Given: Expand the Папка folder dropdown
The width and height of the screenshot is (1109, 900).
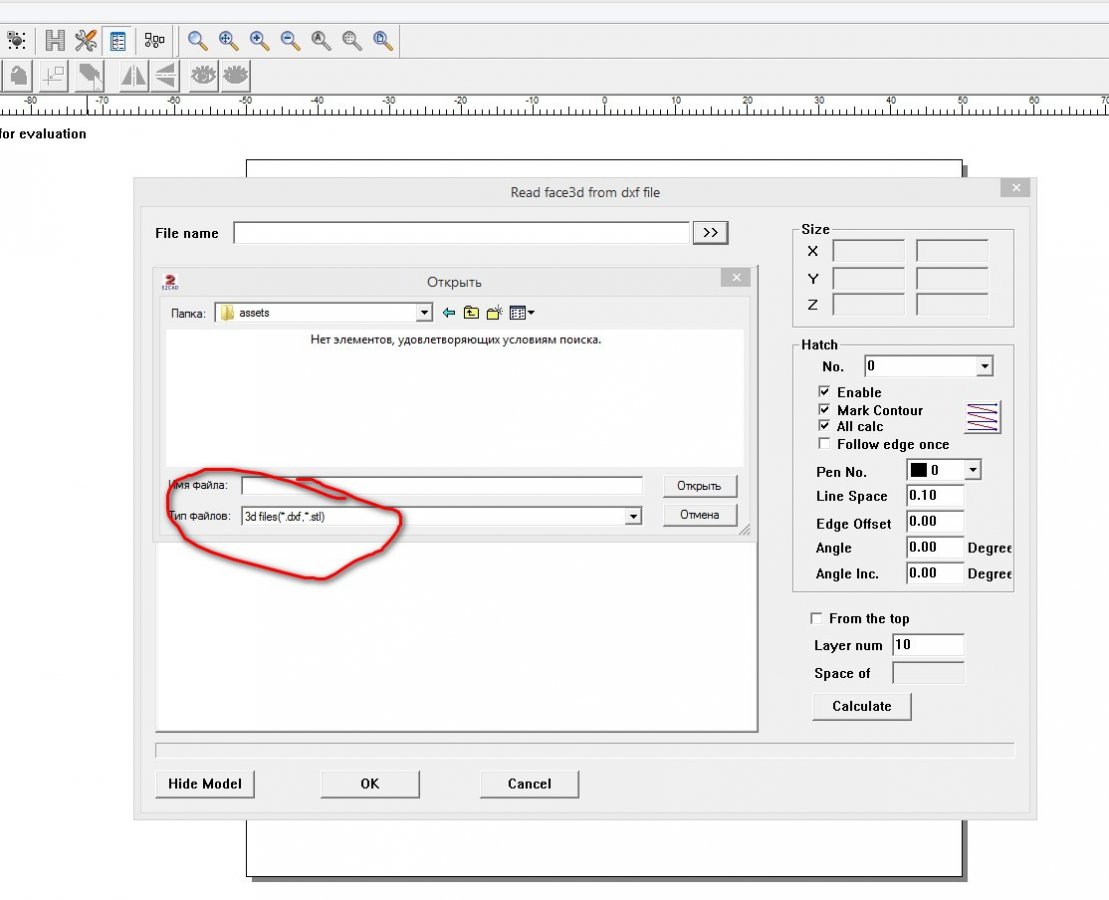Looking at the screenshot, I should (424, 313).
